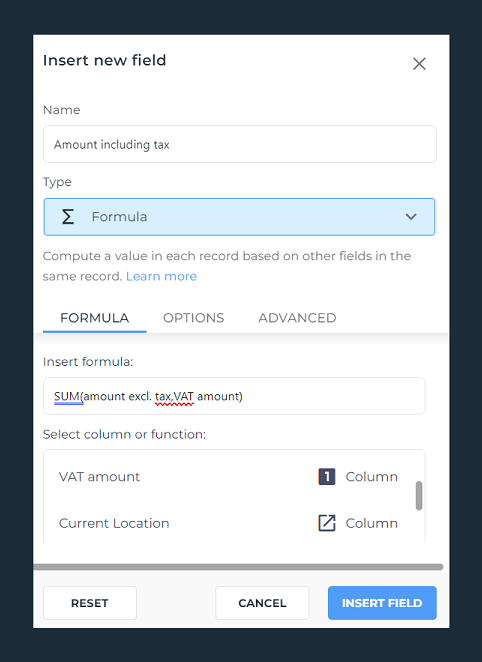Close the Insert new field dialog
The height and width of the screenshot is (662, 482).
coord(419,64)
